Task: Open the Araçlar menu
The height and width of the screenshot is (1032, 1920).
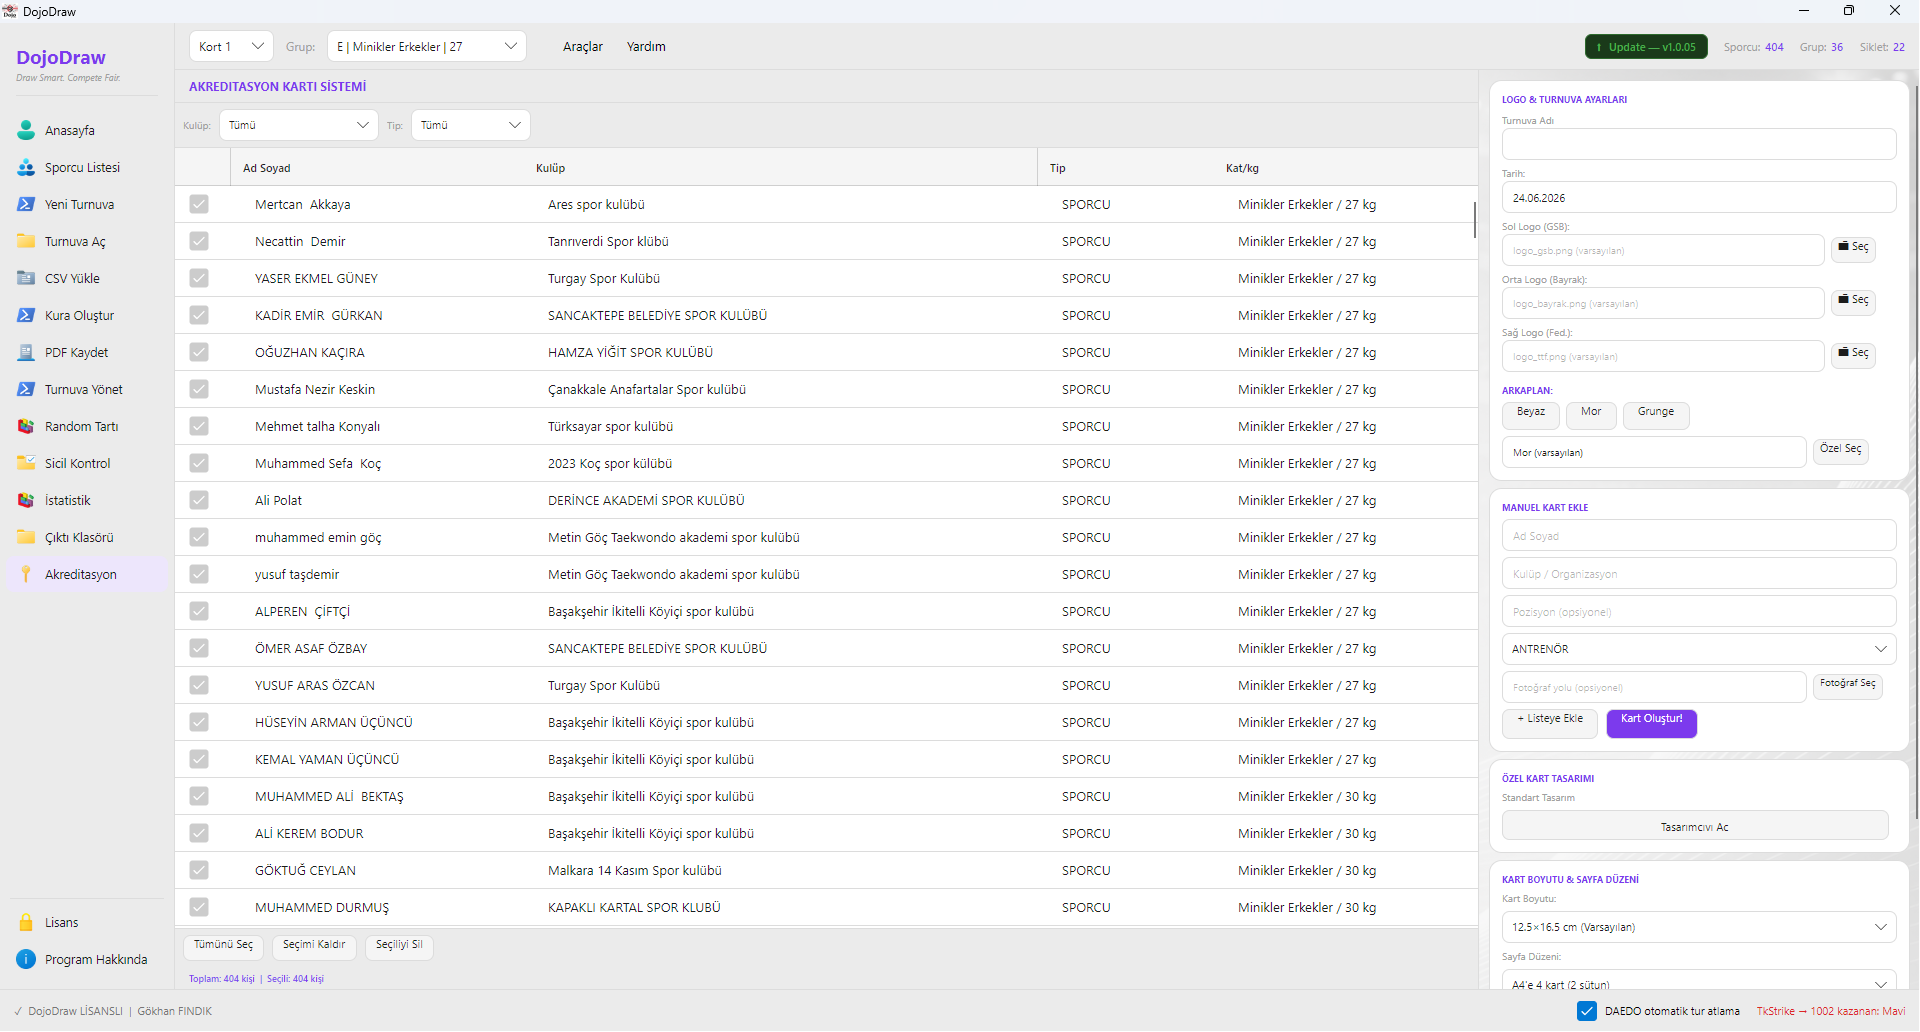Action: click(x=583, y=47)
